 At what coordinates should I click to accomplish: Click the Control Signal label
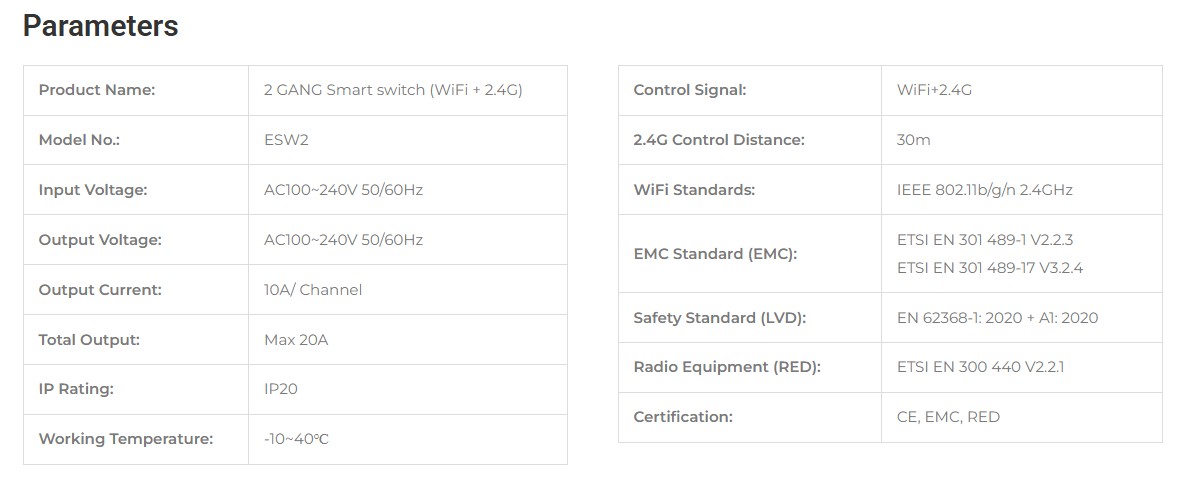click(x=690, y=90)
